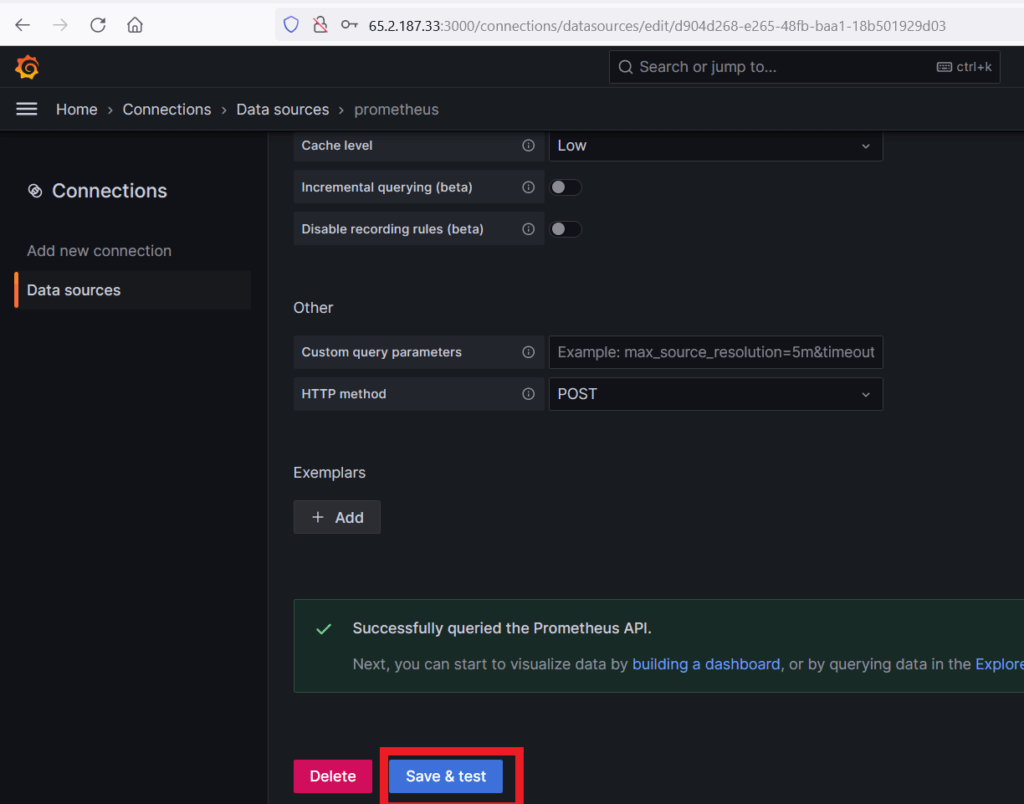Navigate to the Connections breadcrumb
The image size is (1024, 804).
tap(167, 109)
